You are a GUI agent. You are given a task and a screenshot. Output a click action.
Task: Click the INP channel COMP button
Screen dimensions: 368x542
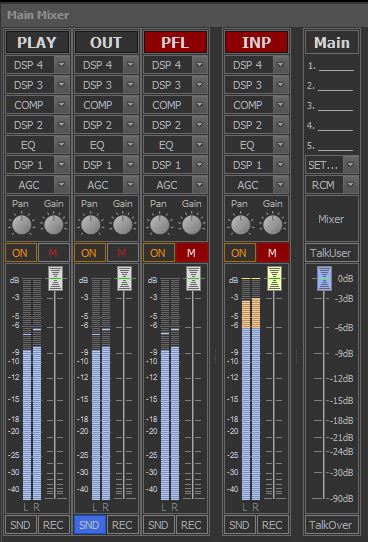click(x=248, y=105)
